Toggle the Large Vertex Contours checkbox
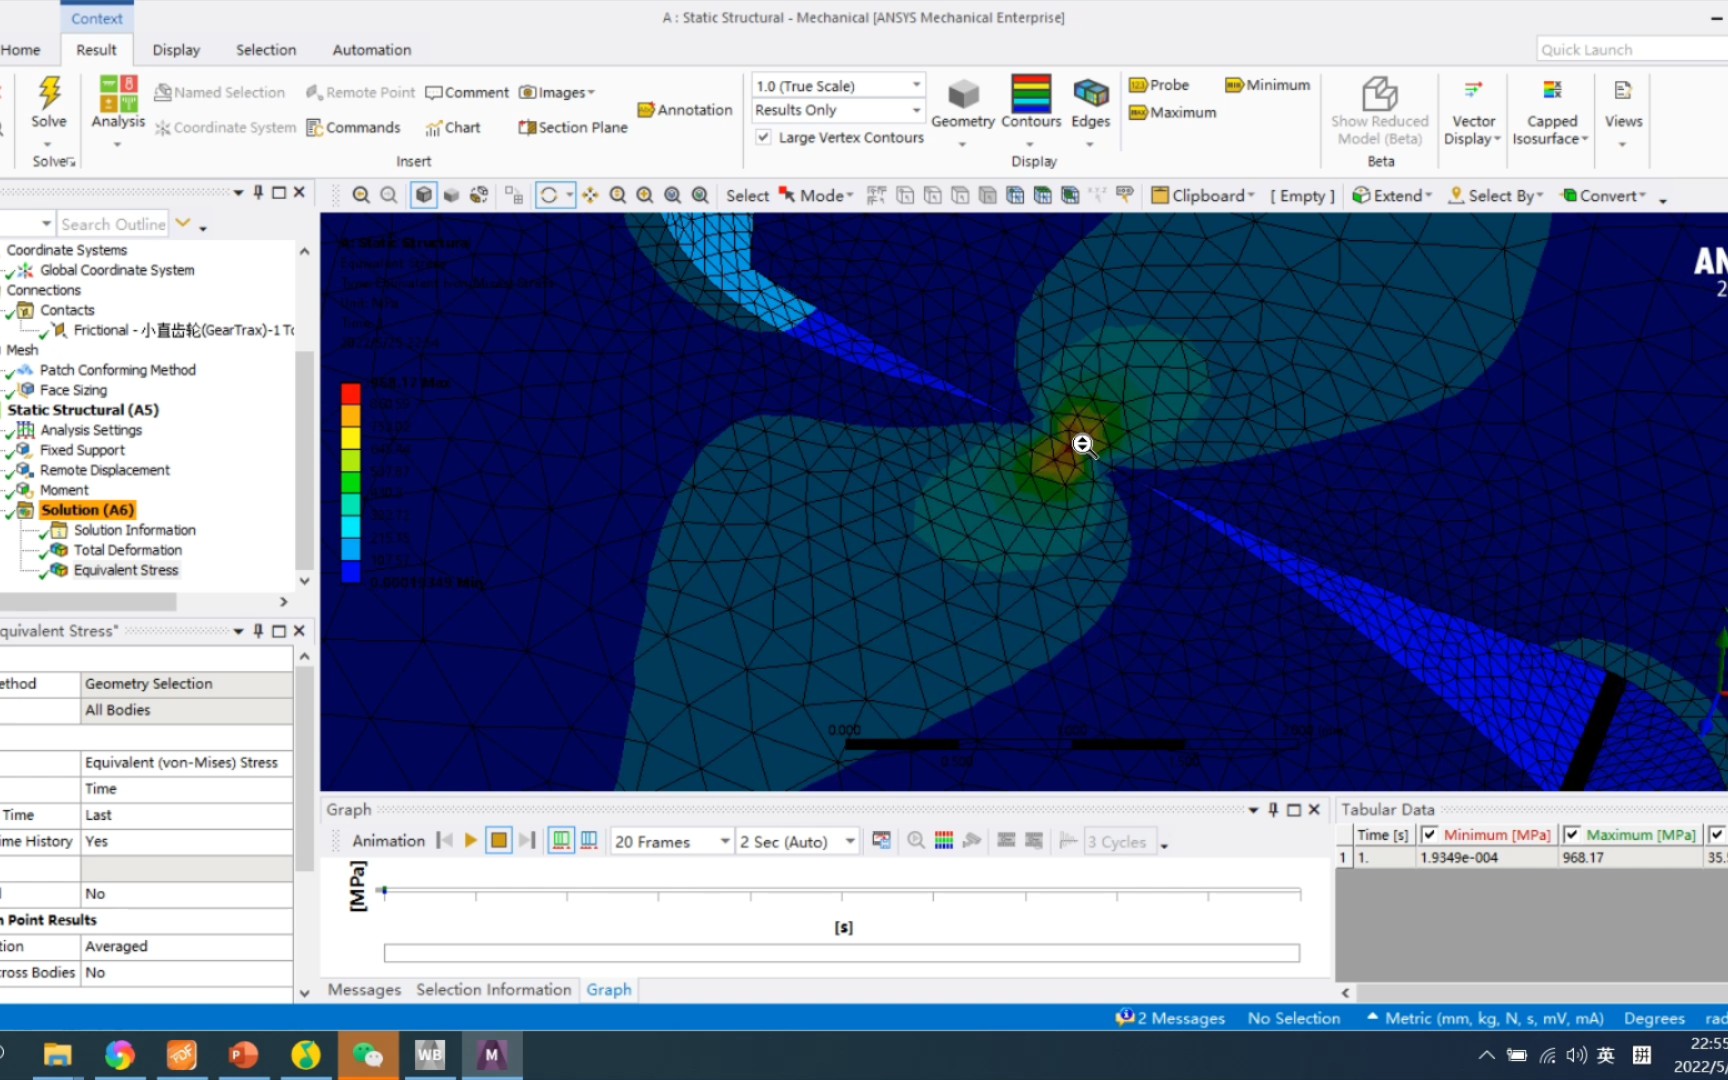The height and width of the screenshot is (1080, 1728). (763, 137)
